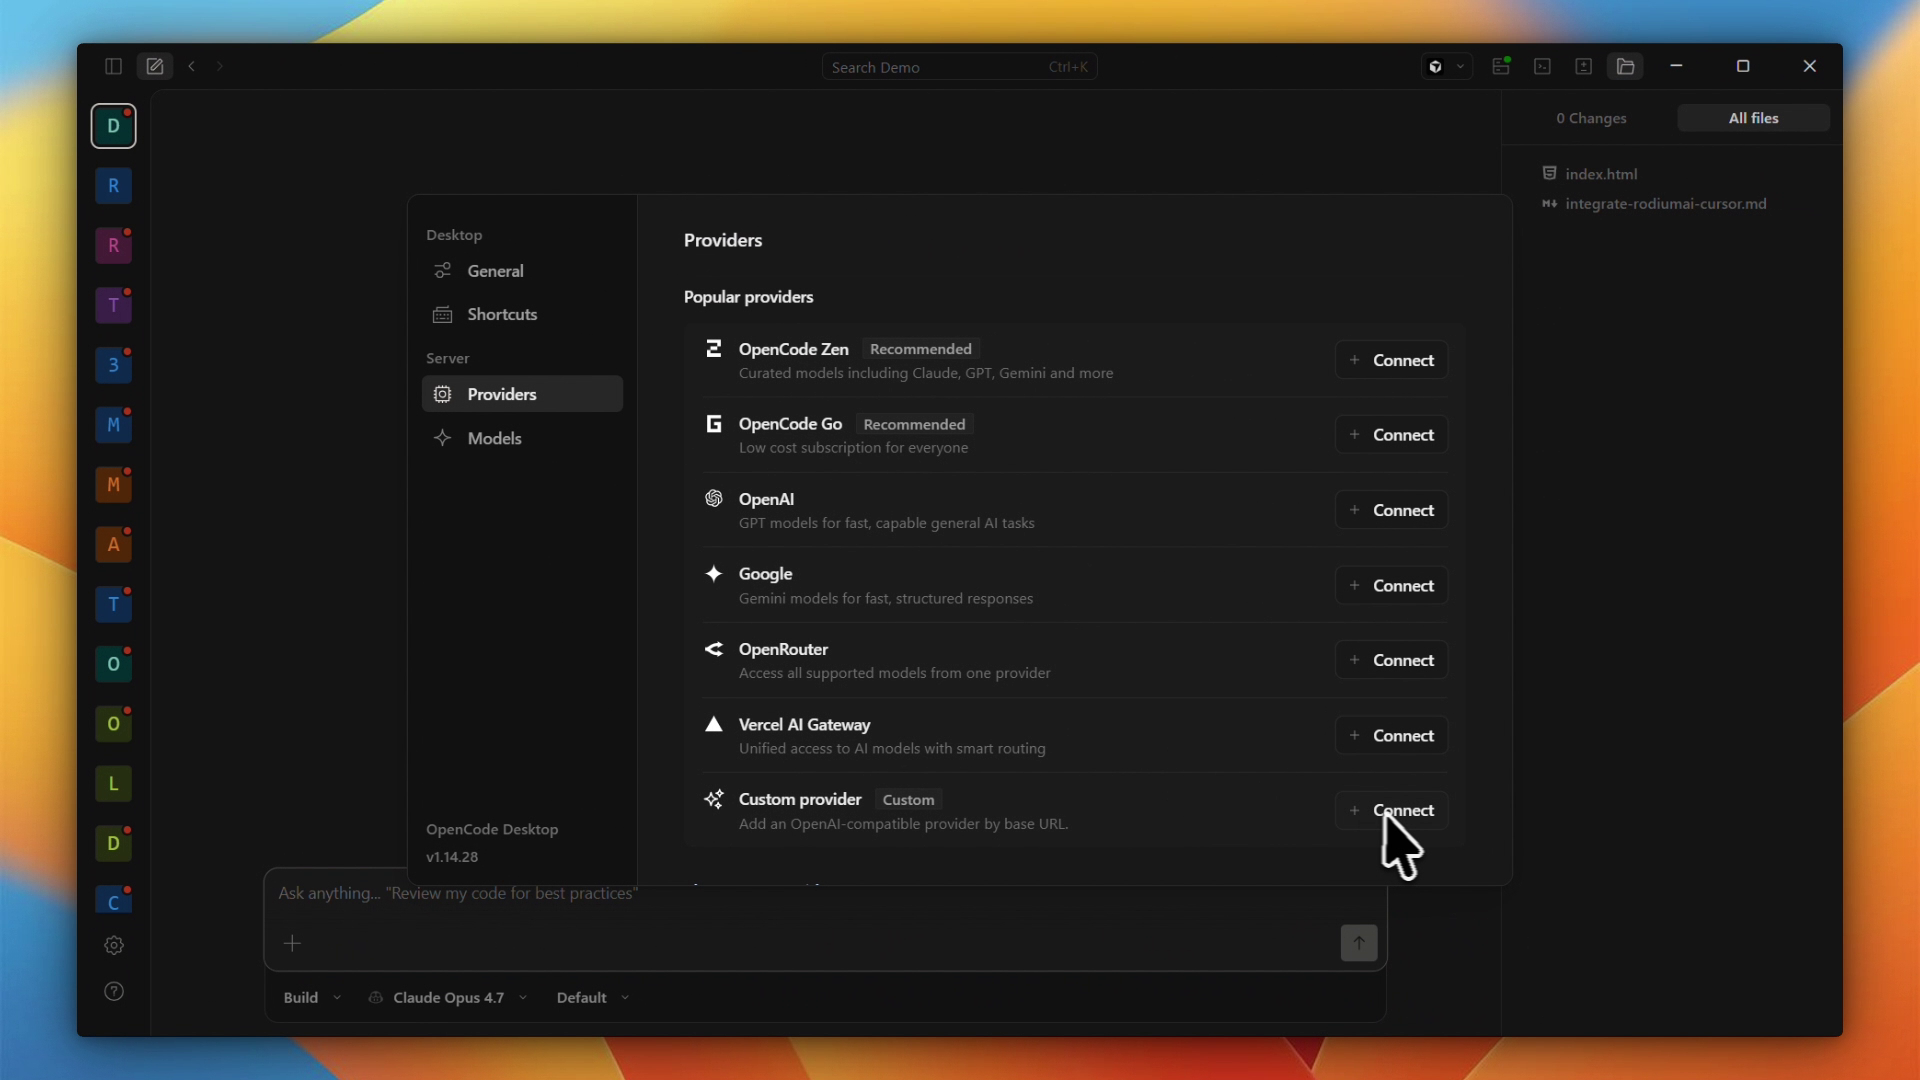Click the Vercel triangle logo icon
1920x1080 pixels.
[714, 724]
